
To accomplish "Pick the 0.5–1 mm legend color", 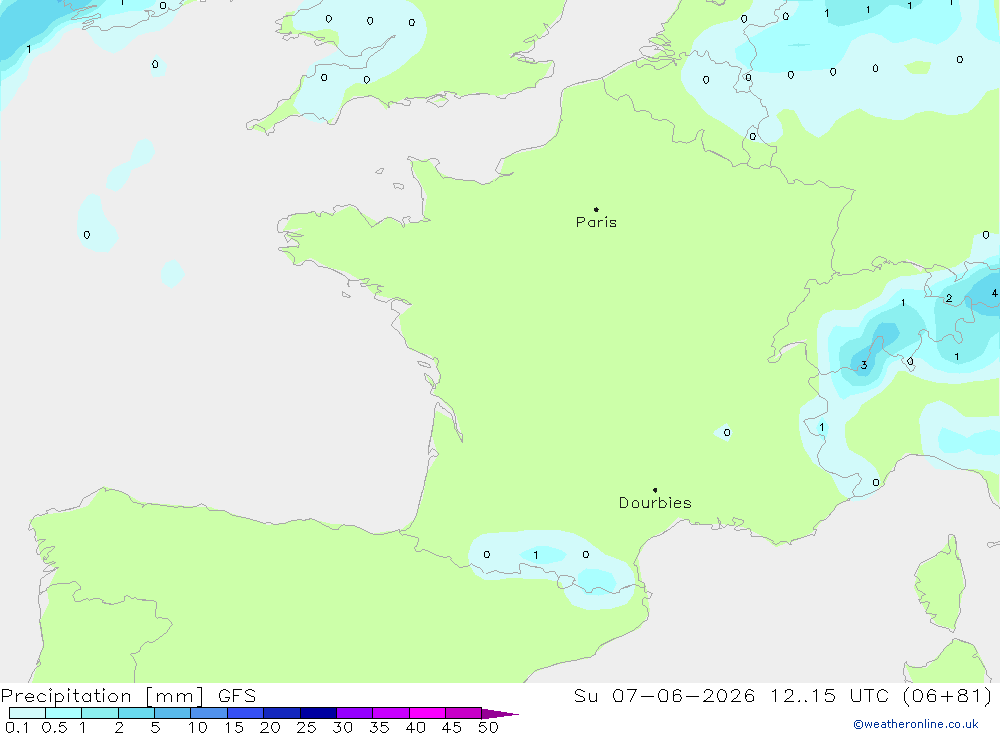I will 64,713.
